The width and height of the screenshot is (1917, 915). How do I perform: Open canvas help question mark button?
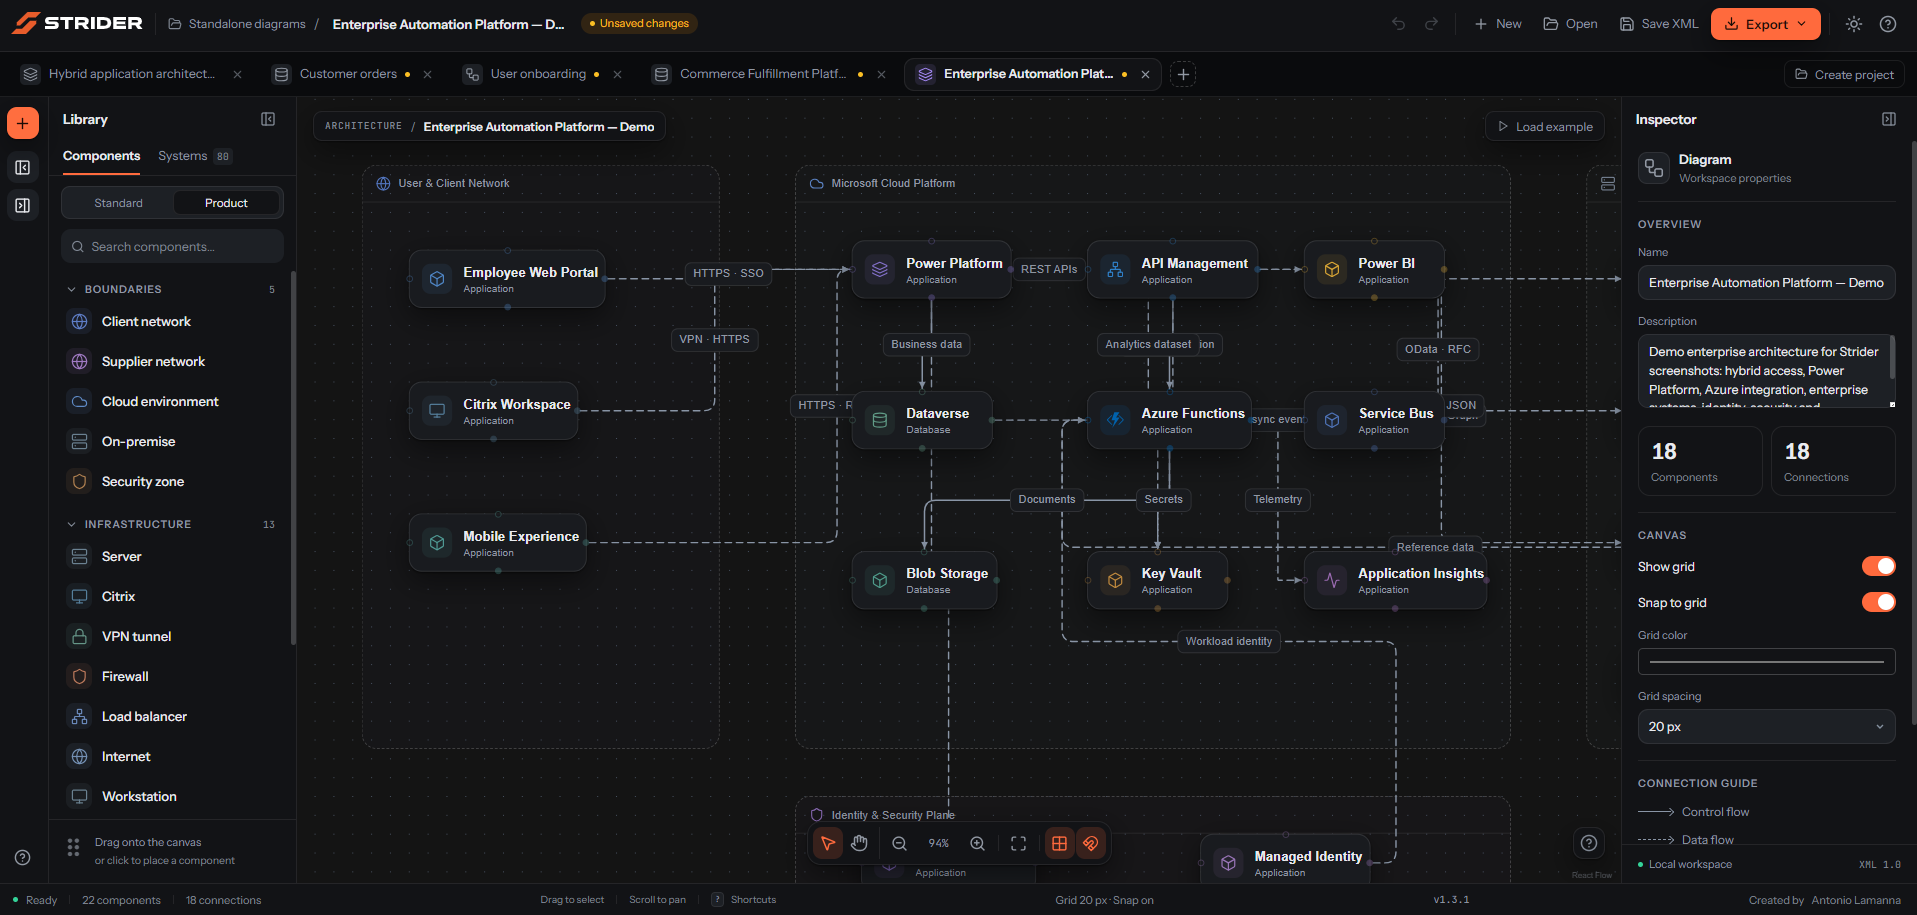click(x=1588, y=843)
